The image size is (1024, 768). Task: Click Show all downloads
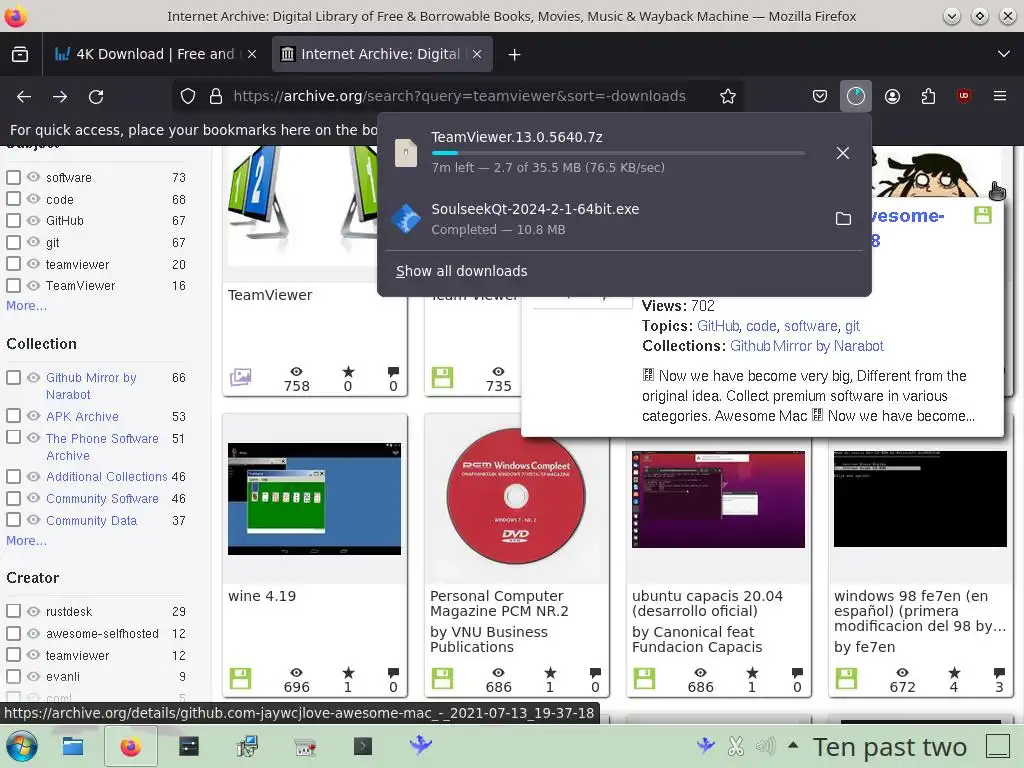click(x=462, y=271)
